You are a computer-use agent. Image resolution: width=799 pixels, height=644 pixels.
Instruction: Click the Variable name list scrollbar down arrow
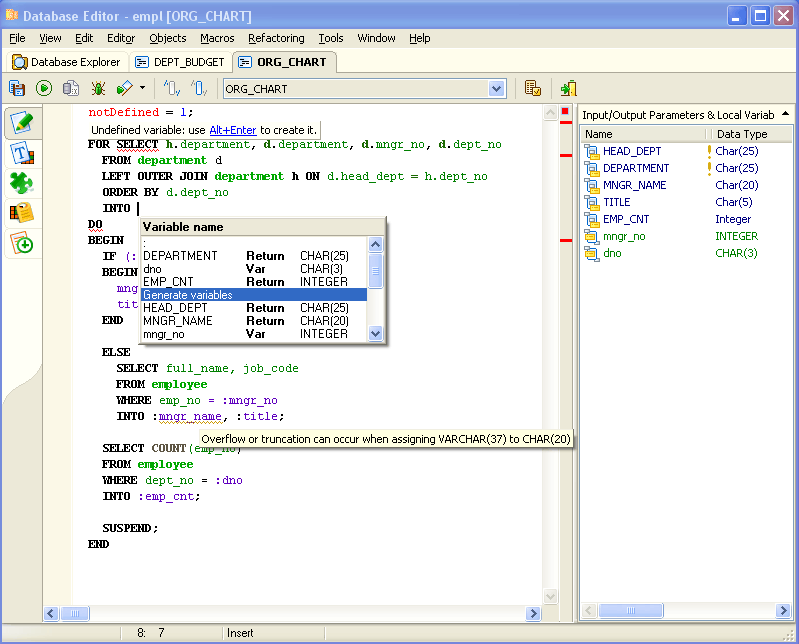(x=376, y=334)
